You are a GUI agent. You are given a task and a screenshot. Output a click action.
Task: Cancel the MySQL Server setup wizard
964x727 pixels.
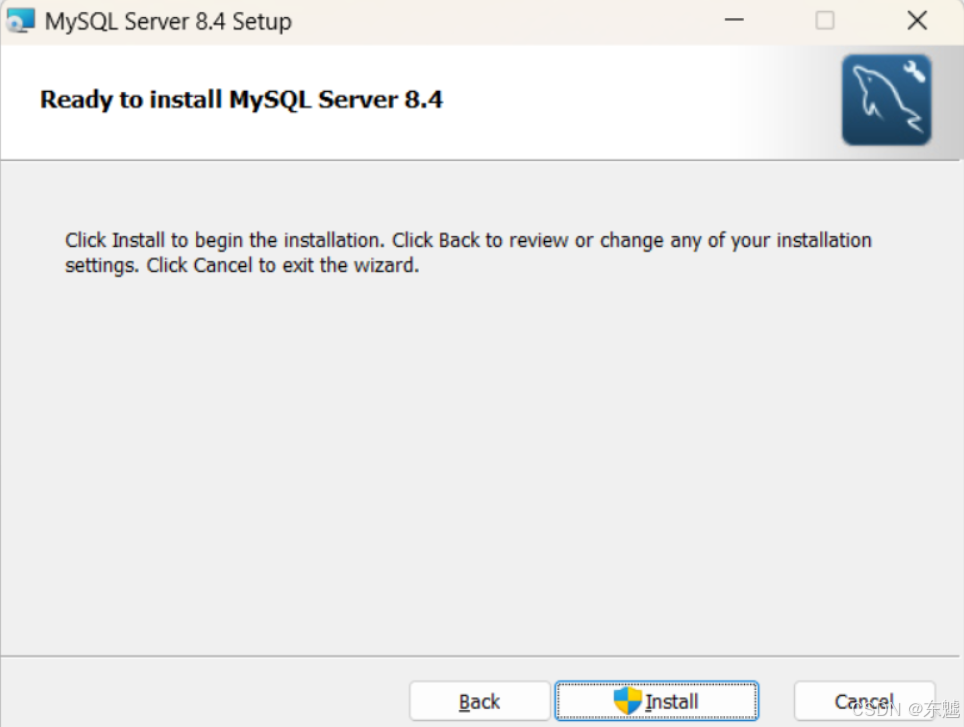pos(864,701)
